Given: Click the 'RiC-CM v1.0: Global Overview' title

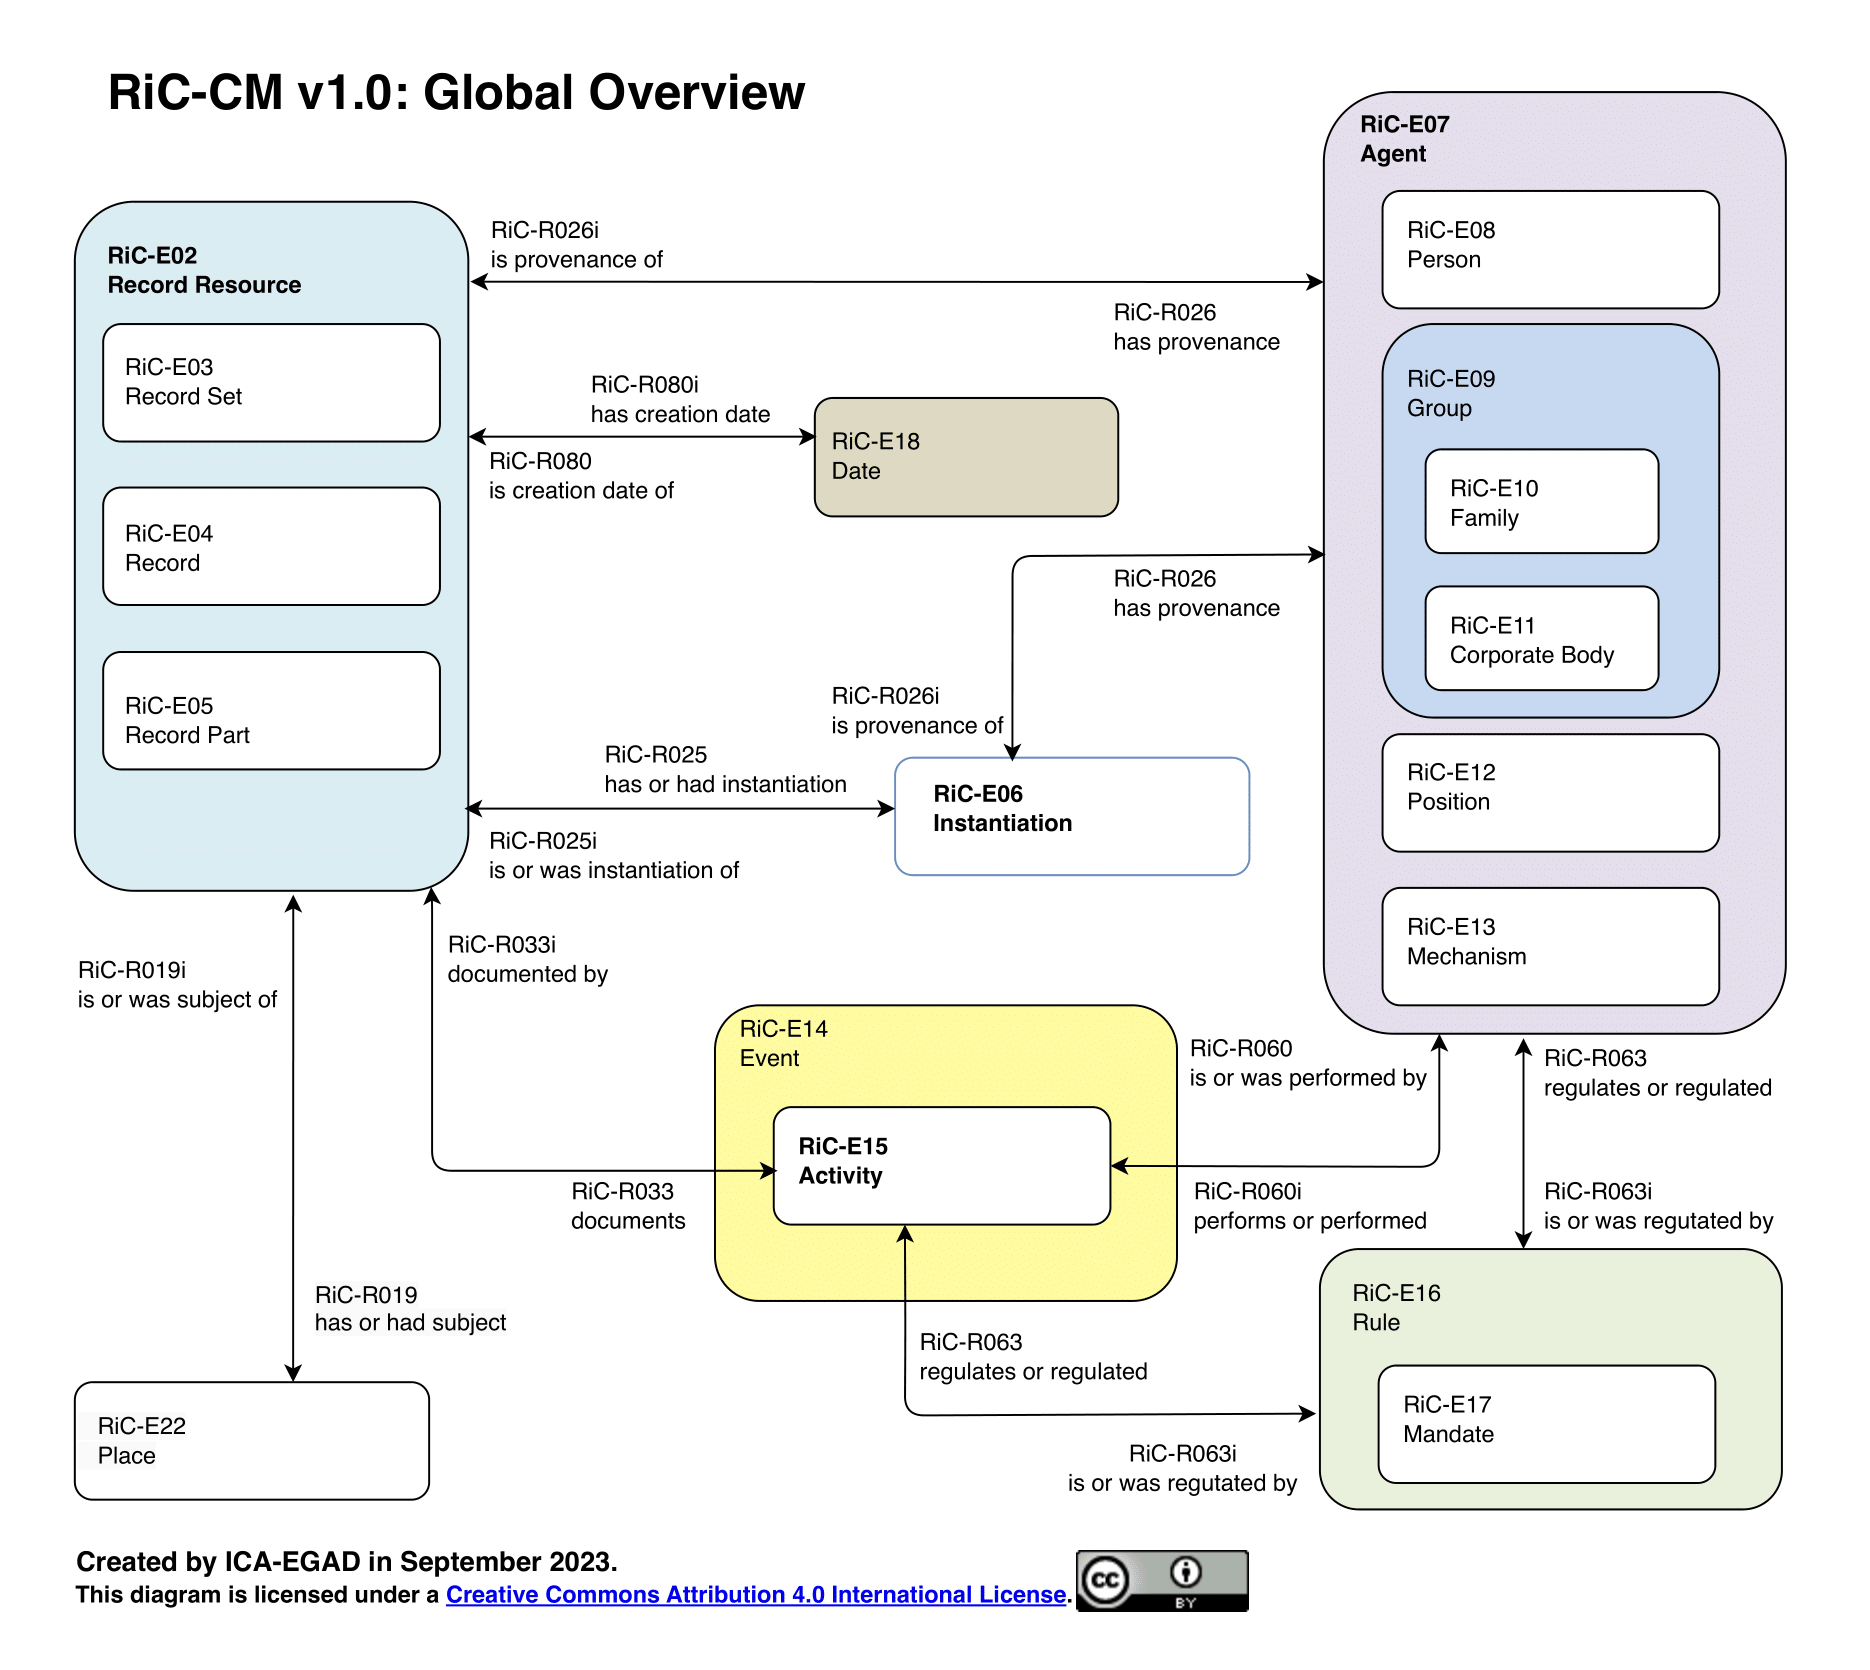Looking at the screenshot, I should pyautogui.click(x=456, y=92).
